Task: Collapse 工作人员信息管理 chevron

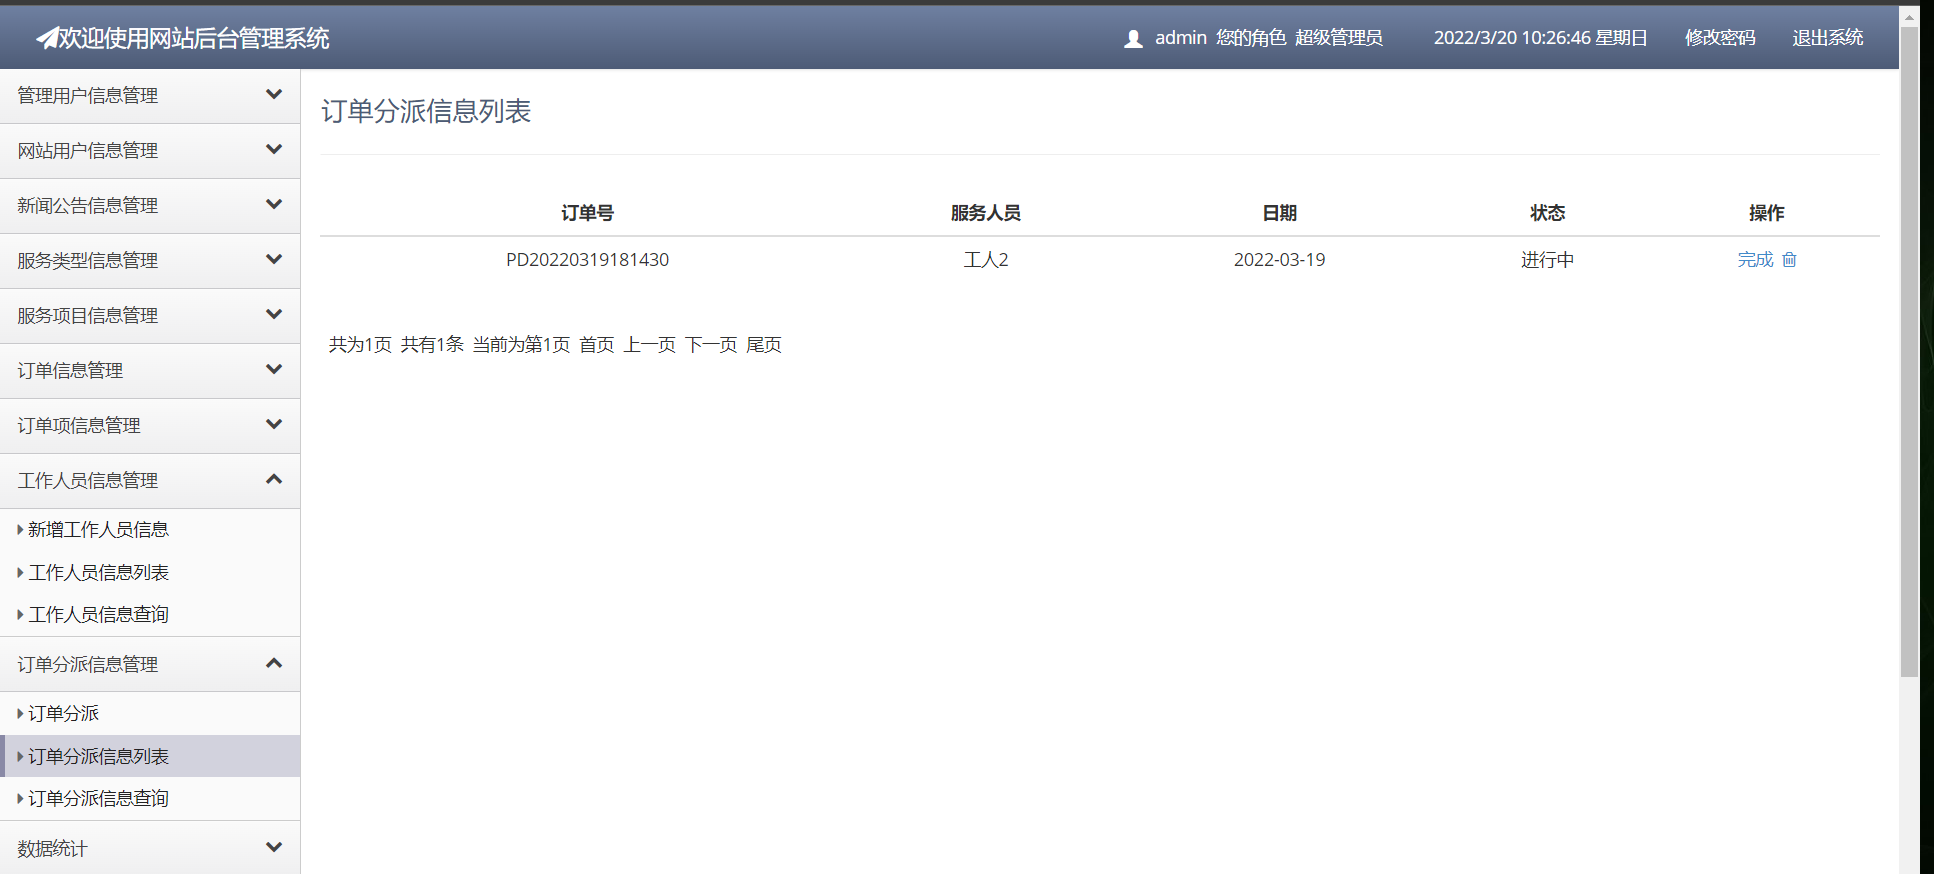Action: [274, 480]
